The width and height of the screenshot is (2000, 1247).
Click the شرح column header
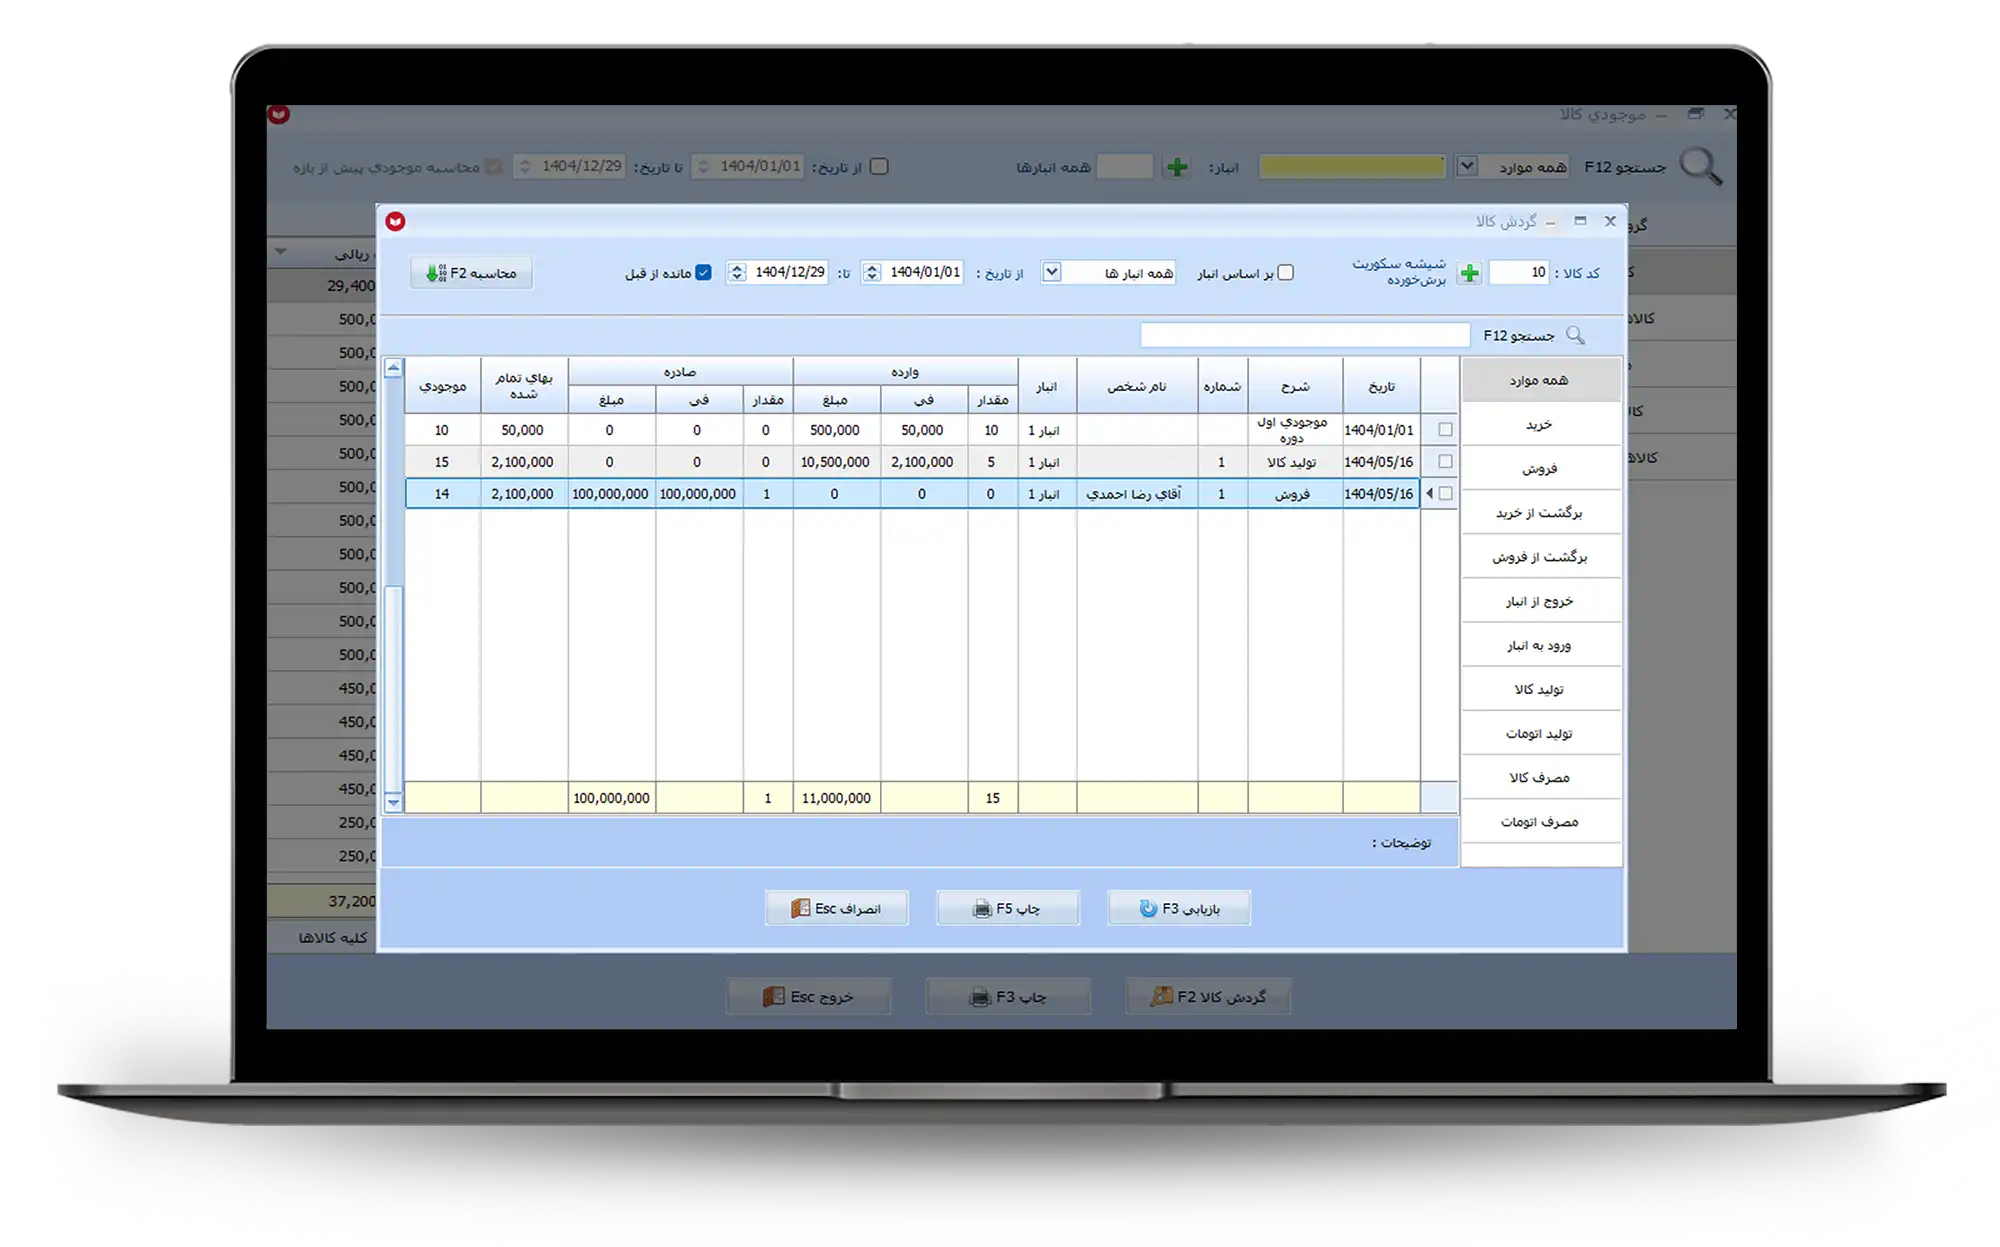(1295, 386)
